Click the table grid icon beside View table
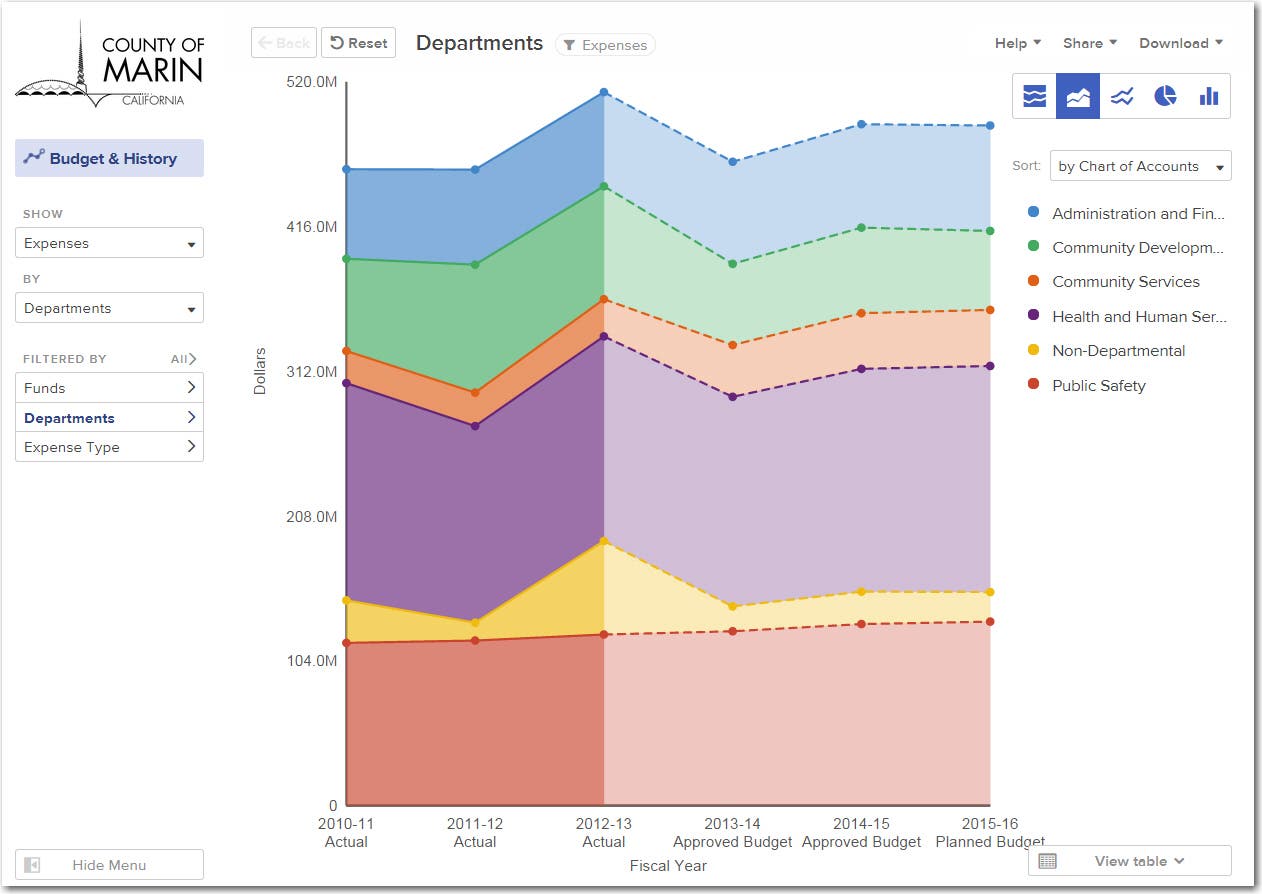This screenshot has width=1262, height=894. [x=1047, y=861]
